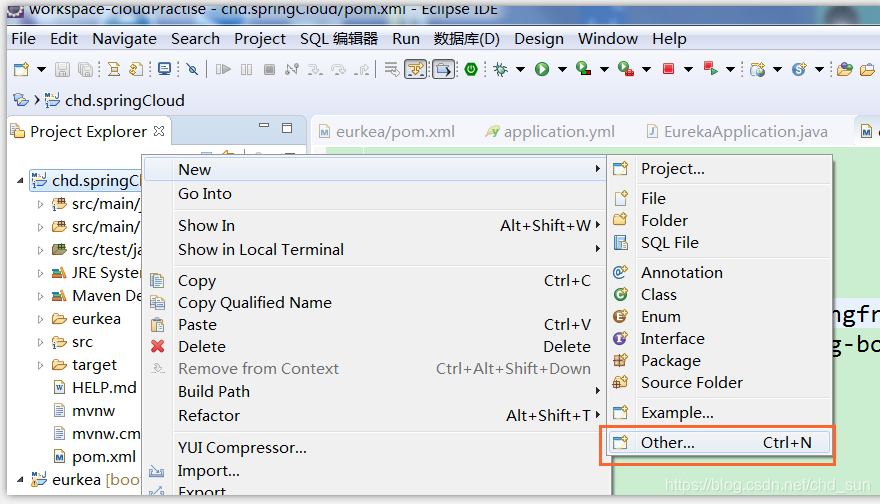Viewport: 880px width, 504px height.
Task: Open the Run menu
Action: point(406,39)
